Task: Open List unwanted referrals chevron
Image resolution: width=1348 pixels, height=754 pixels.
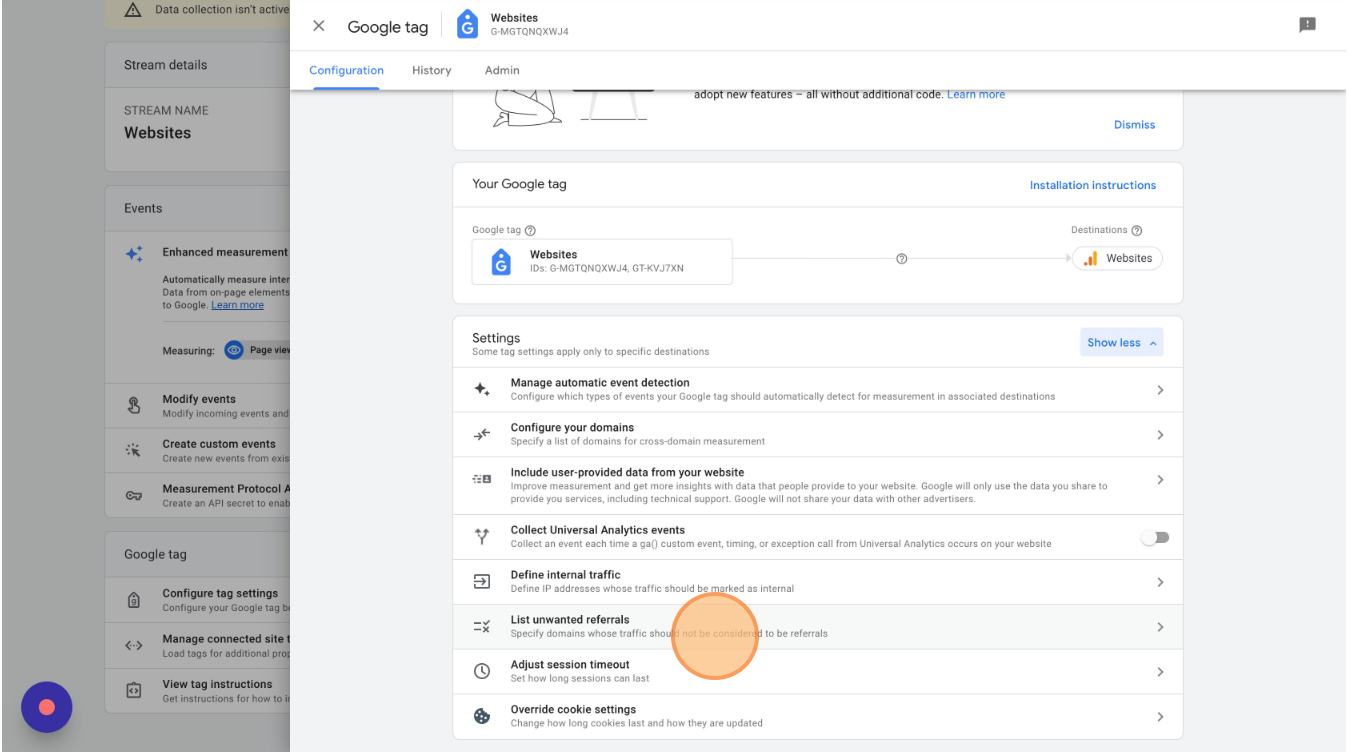Action: [x=1160, y=627]
